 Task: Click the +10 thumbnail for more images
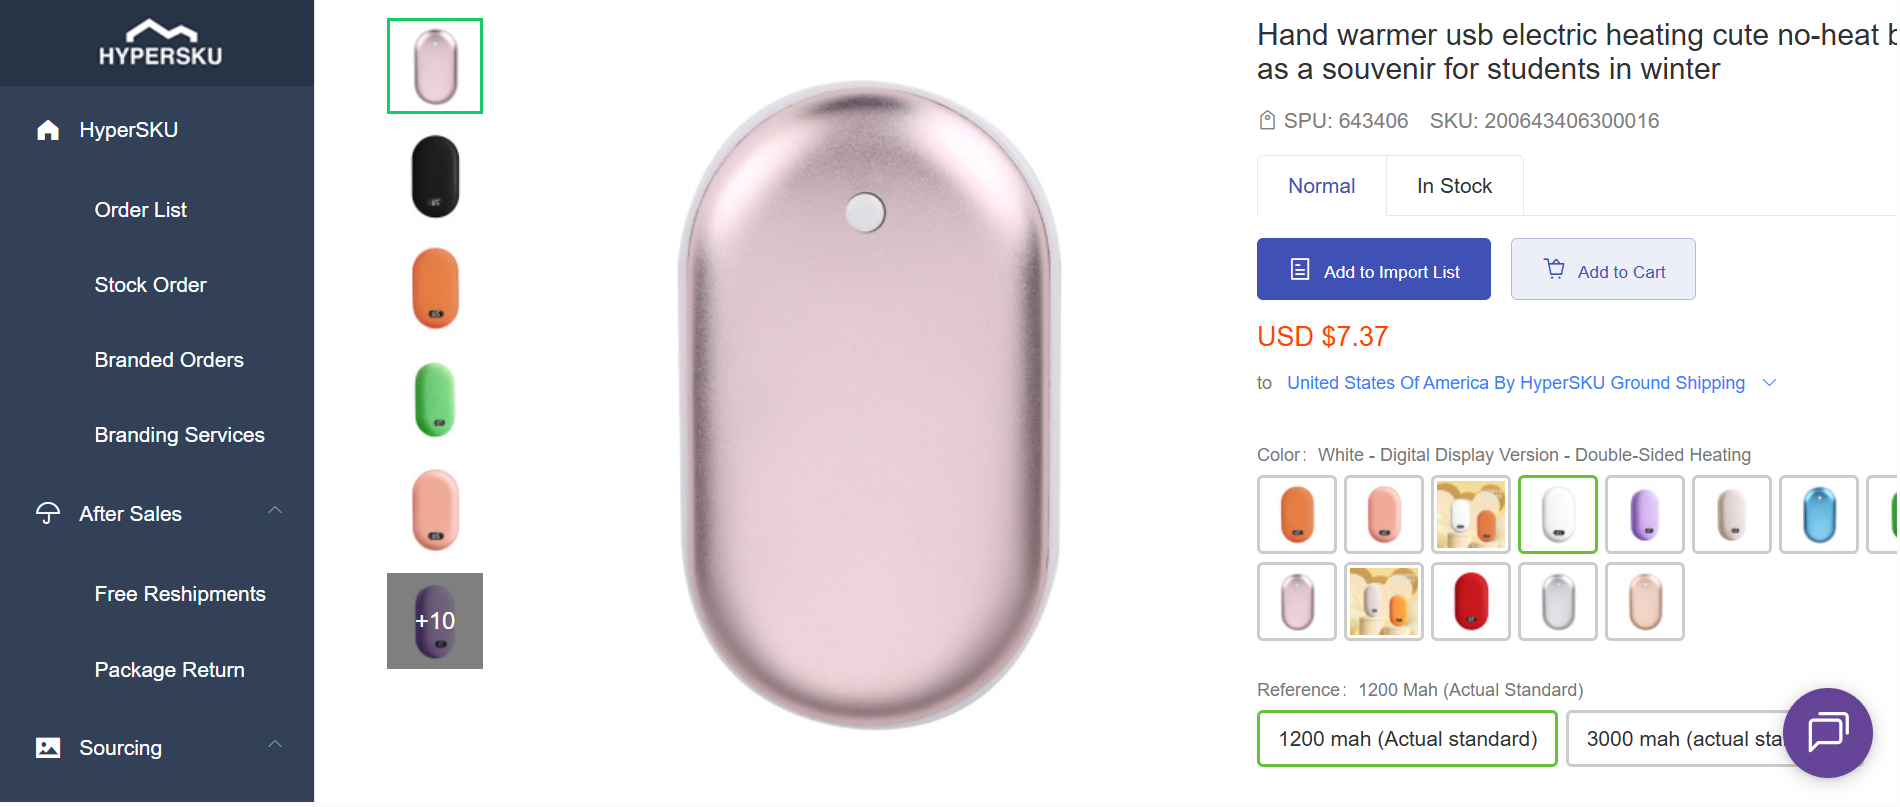[434, 620]
